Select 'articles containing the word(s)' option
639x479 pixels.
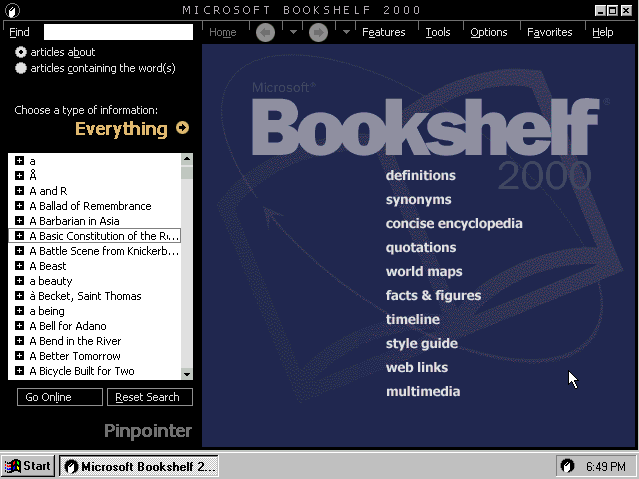21,68
